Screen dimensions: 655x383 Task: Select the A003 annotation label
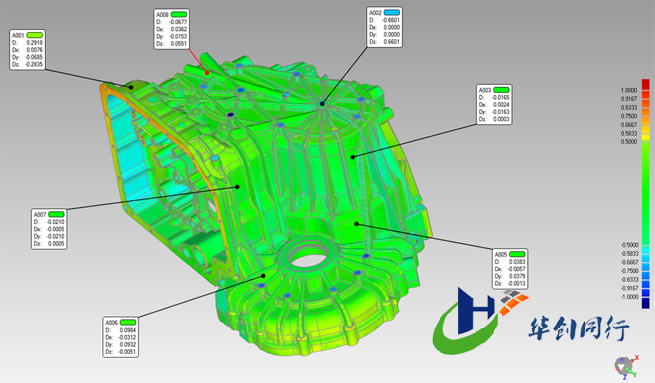[494, 104]
